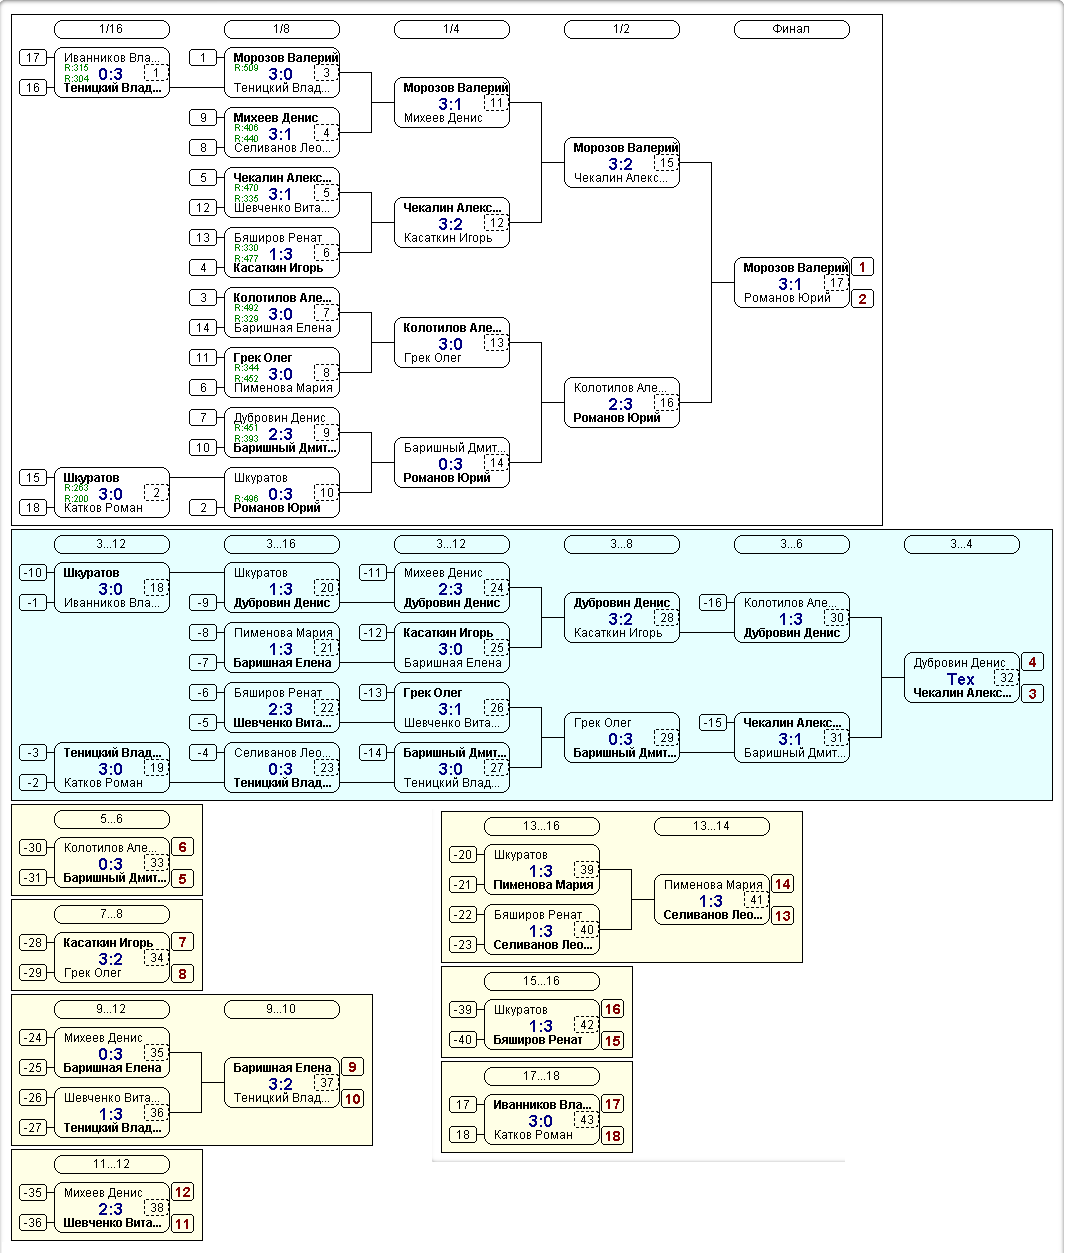Click match number 28 Дубровин vs Касаткин

(667, 618)
